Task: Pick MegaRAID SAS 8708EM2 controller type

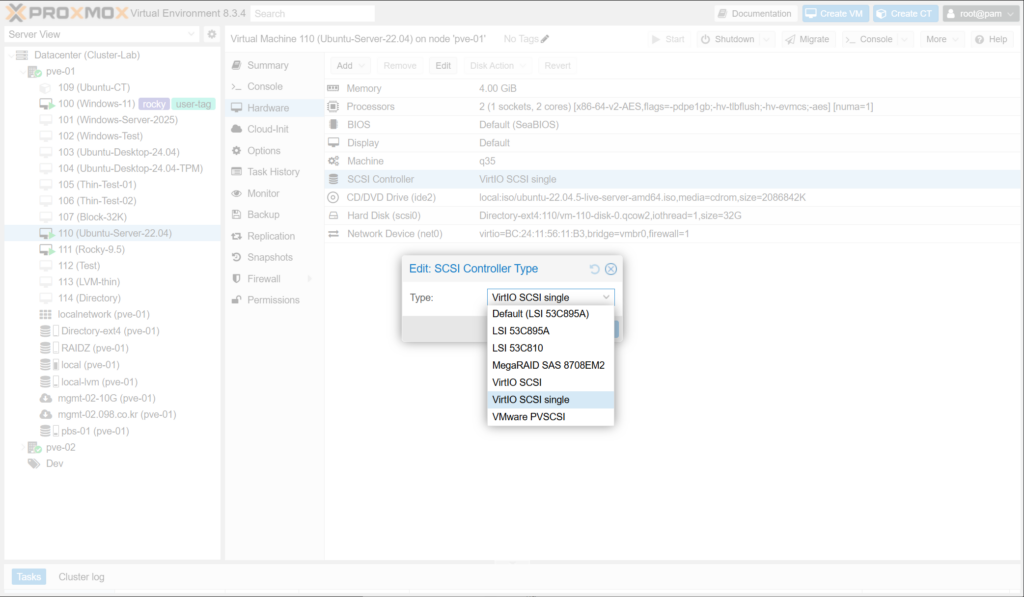Action: point(548,365)
